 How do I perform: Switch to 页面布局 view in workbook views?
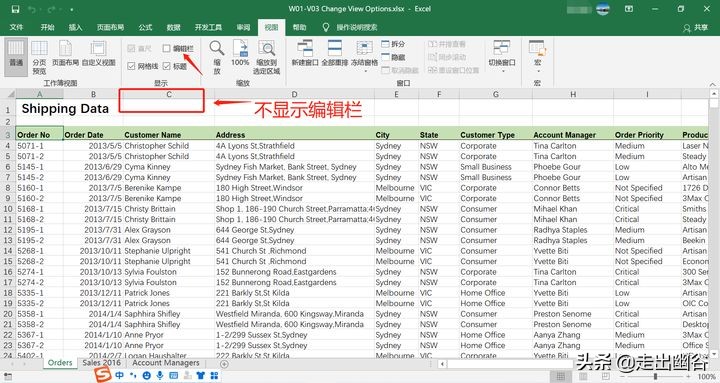65,53
